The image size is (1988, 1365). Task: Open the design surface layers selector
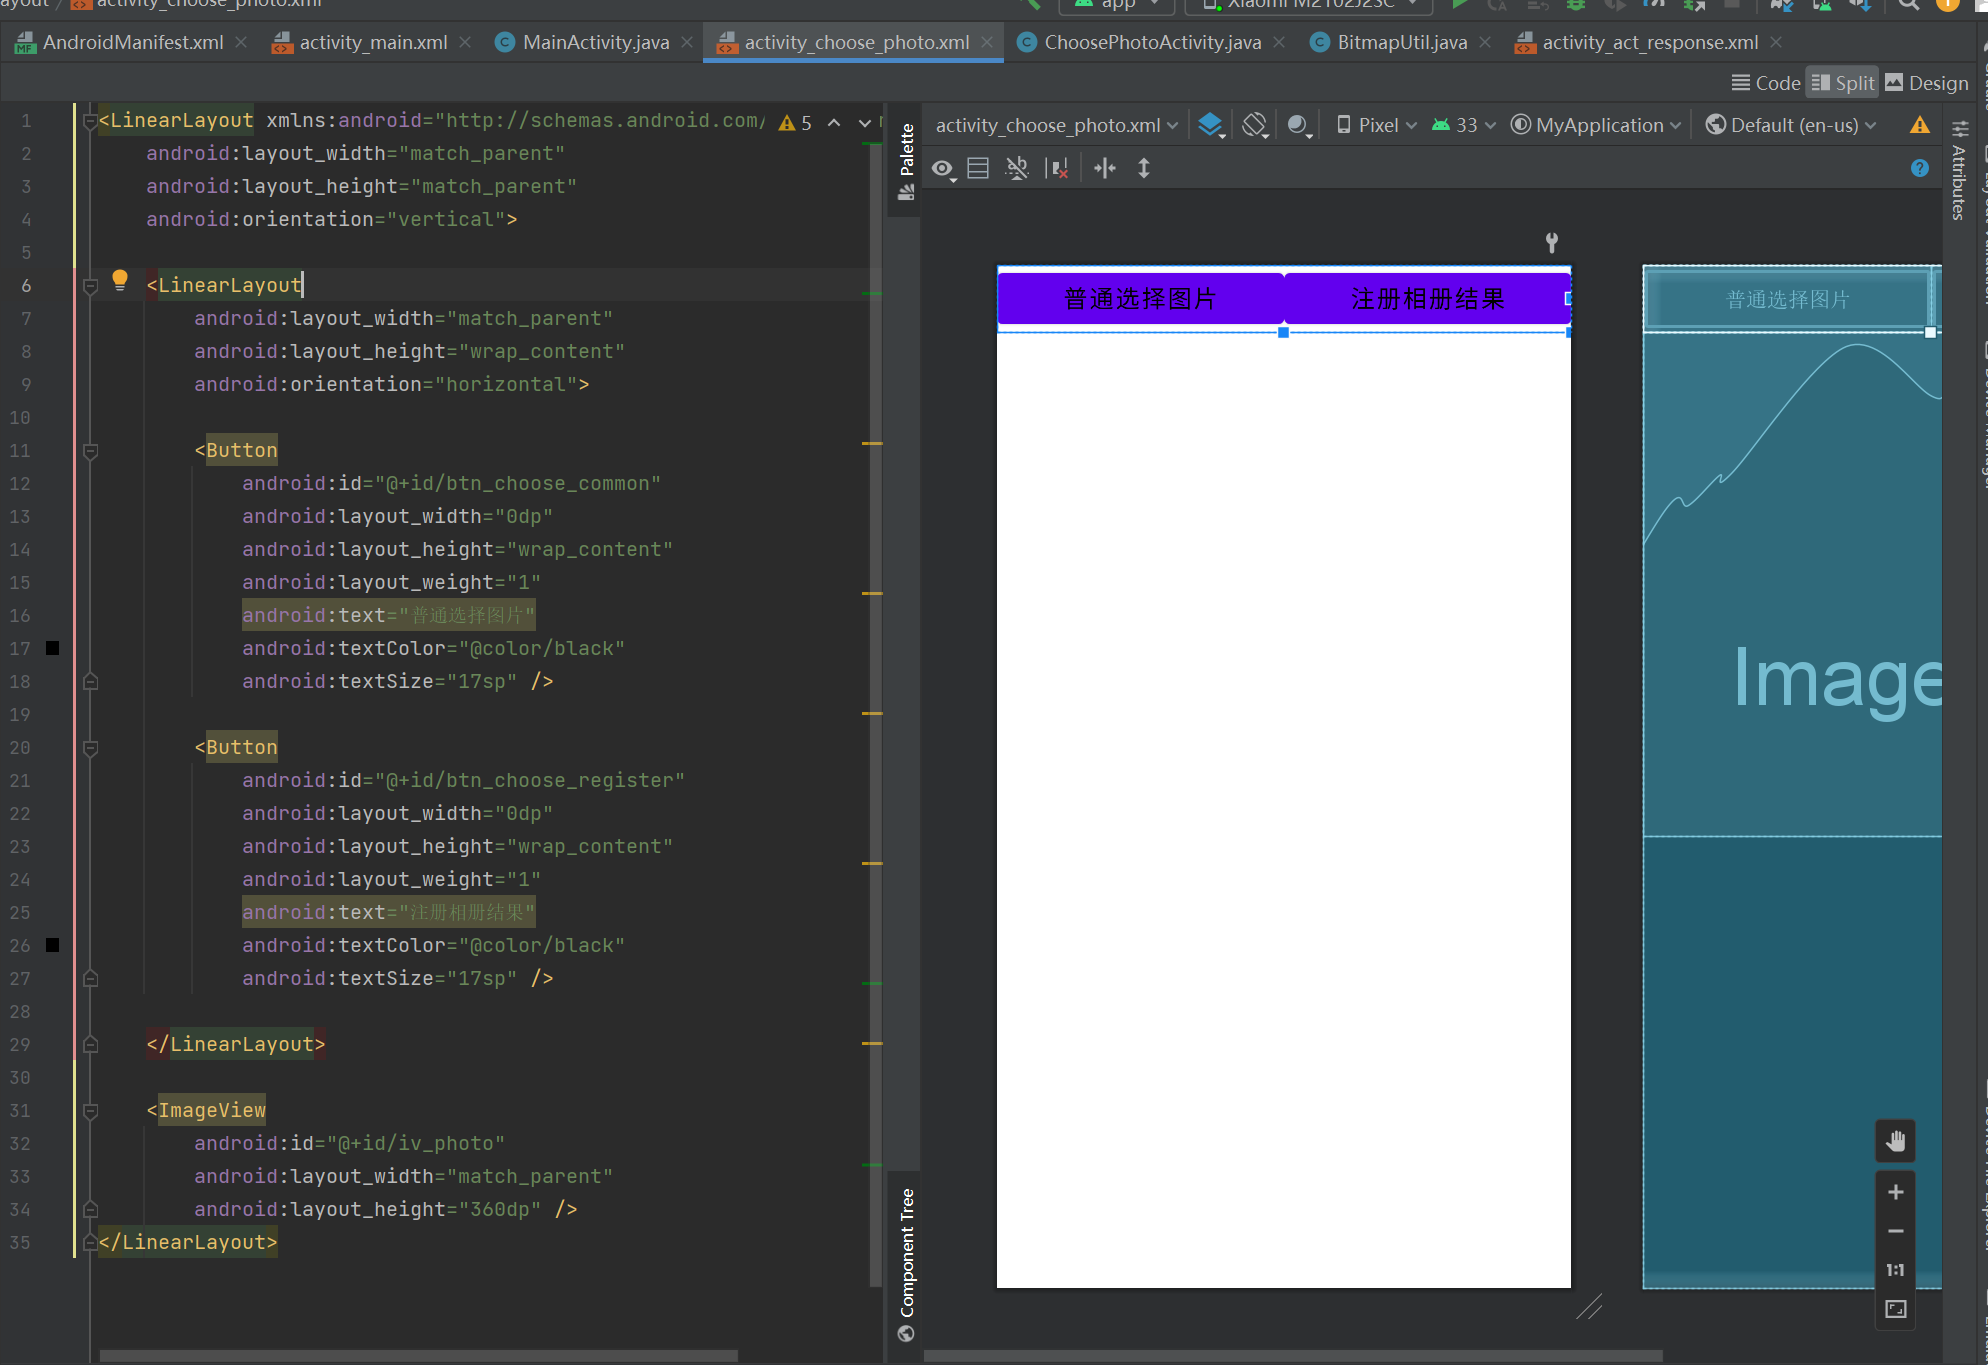pos(1211,125)
